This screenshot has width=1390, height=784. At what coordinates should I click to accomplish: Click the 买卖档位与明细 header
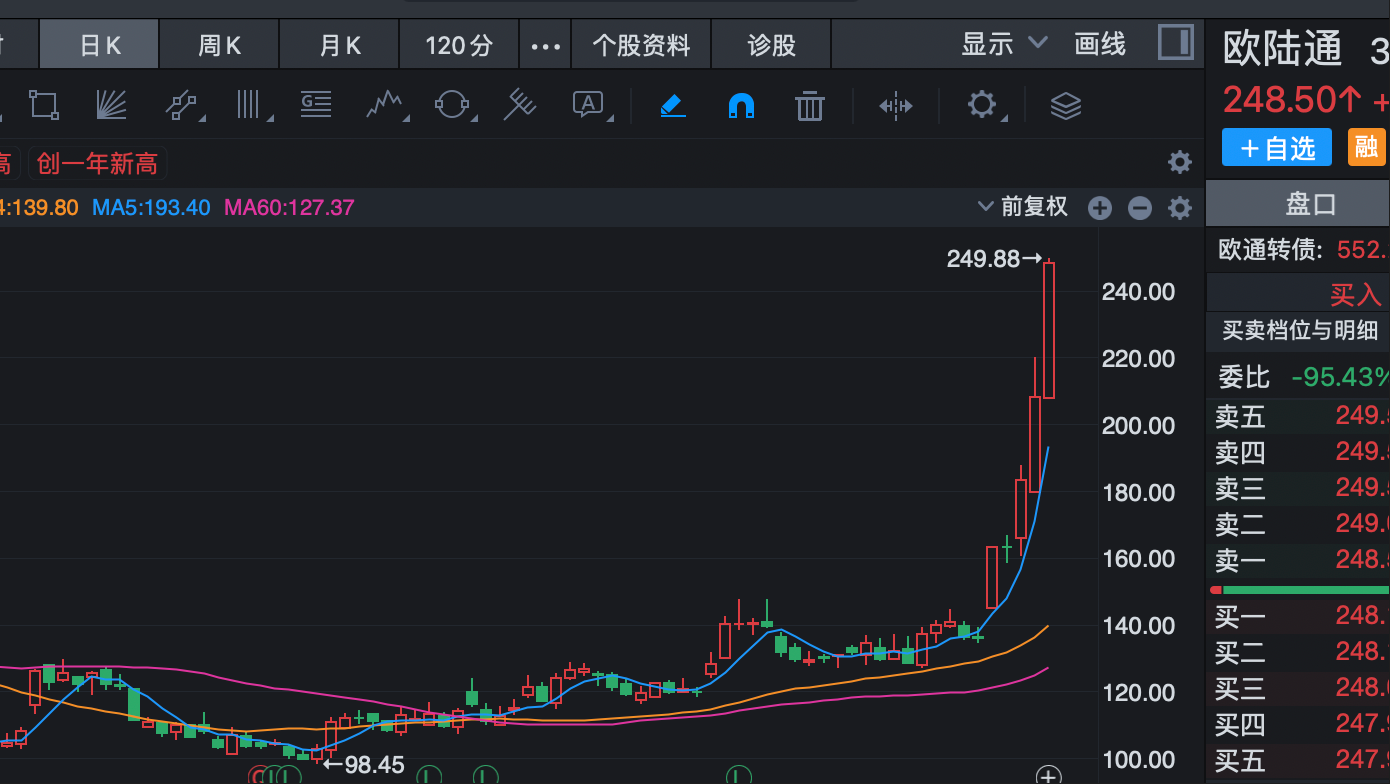coord(1300,330)
